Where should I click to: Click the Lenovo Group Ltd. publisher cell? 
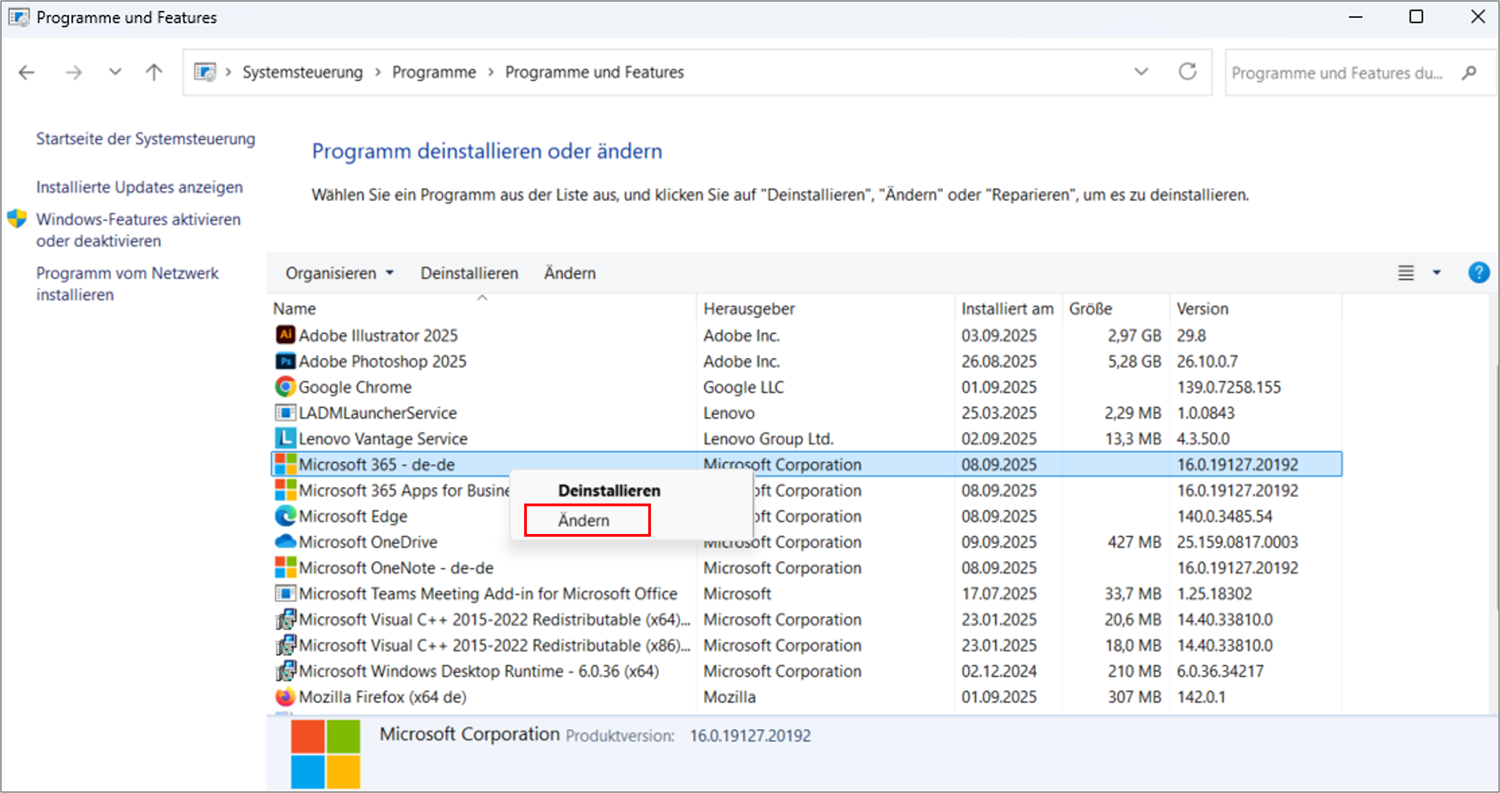pos(768,438)
